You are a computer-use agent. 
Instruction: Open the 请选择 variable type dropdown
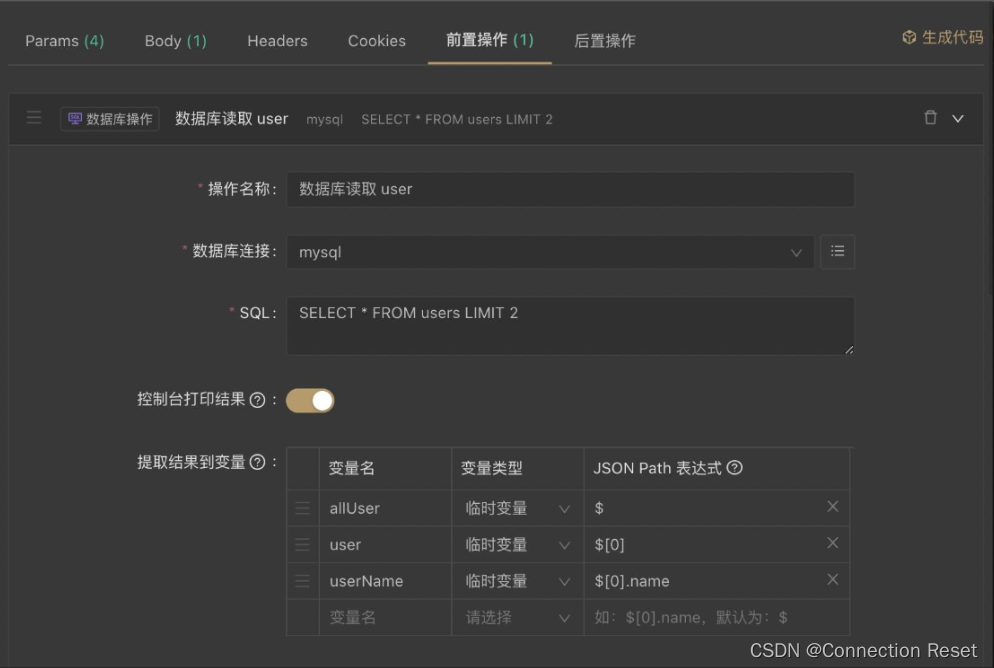point(517,617)
